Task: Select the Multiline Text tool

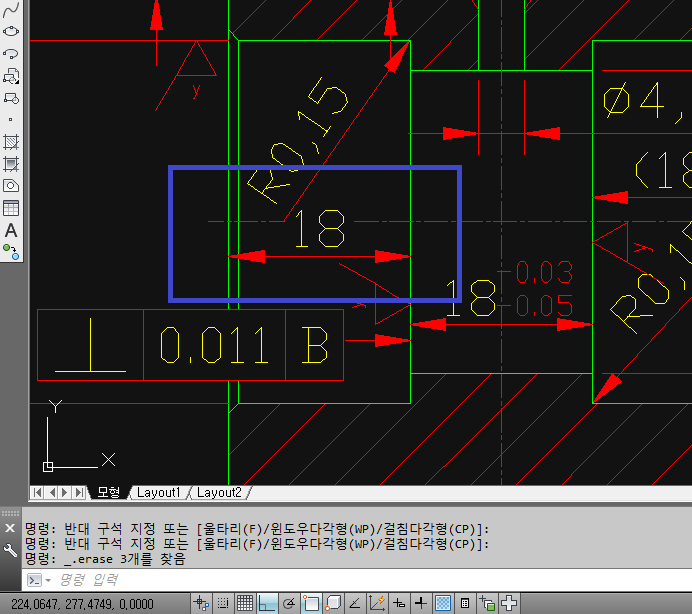Action: point(11,230)
